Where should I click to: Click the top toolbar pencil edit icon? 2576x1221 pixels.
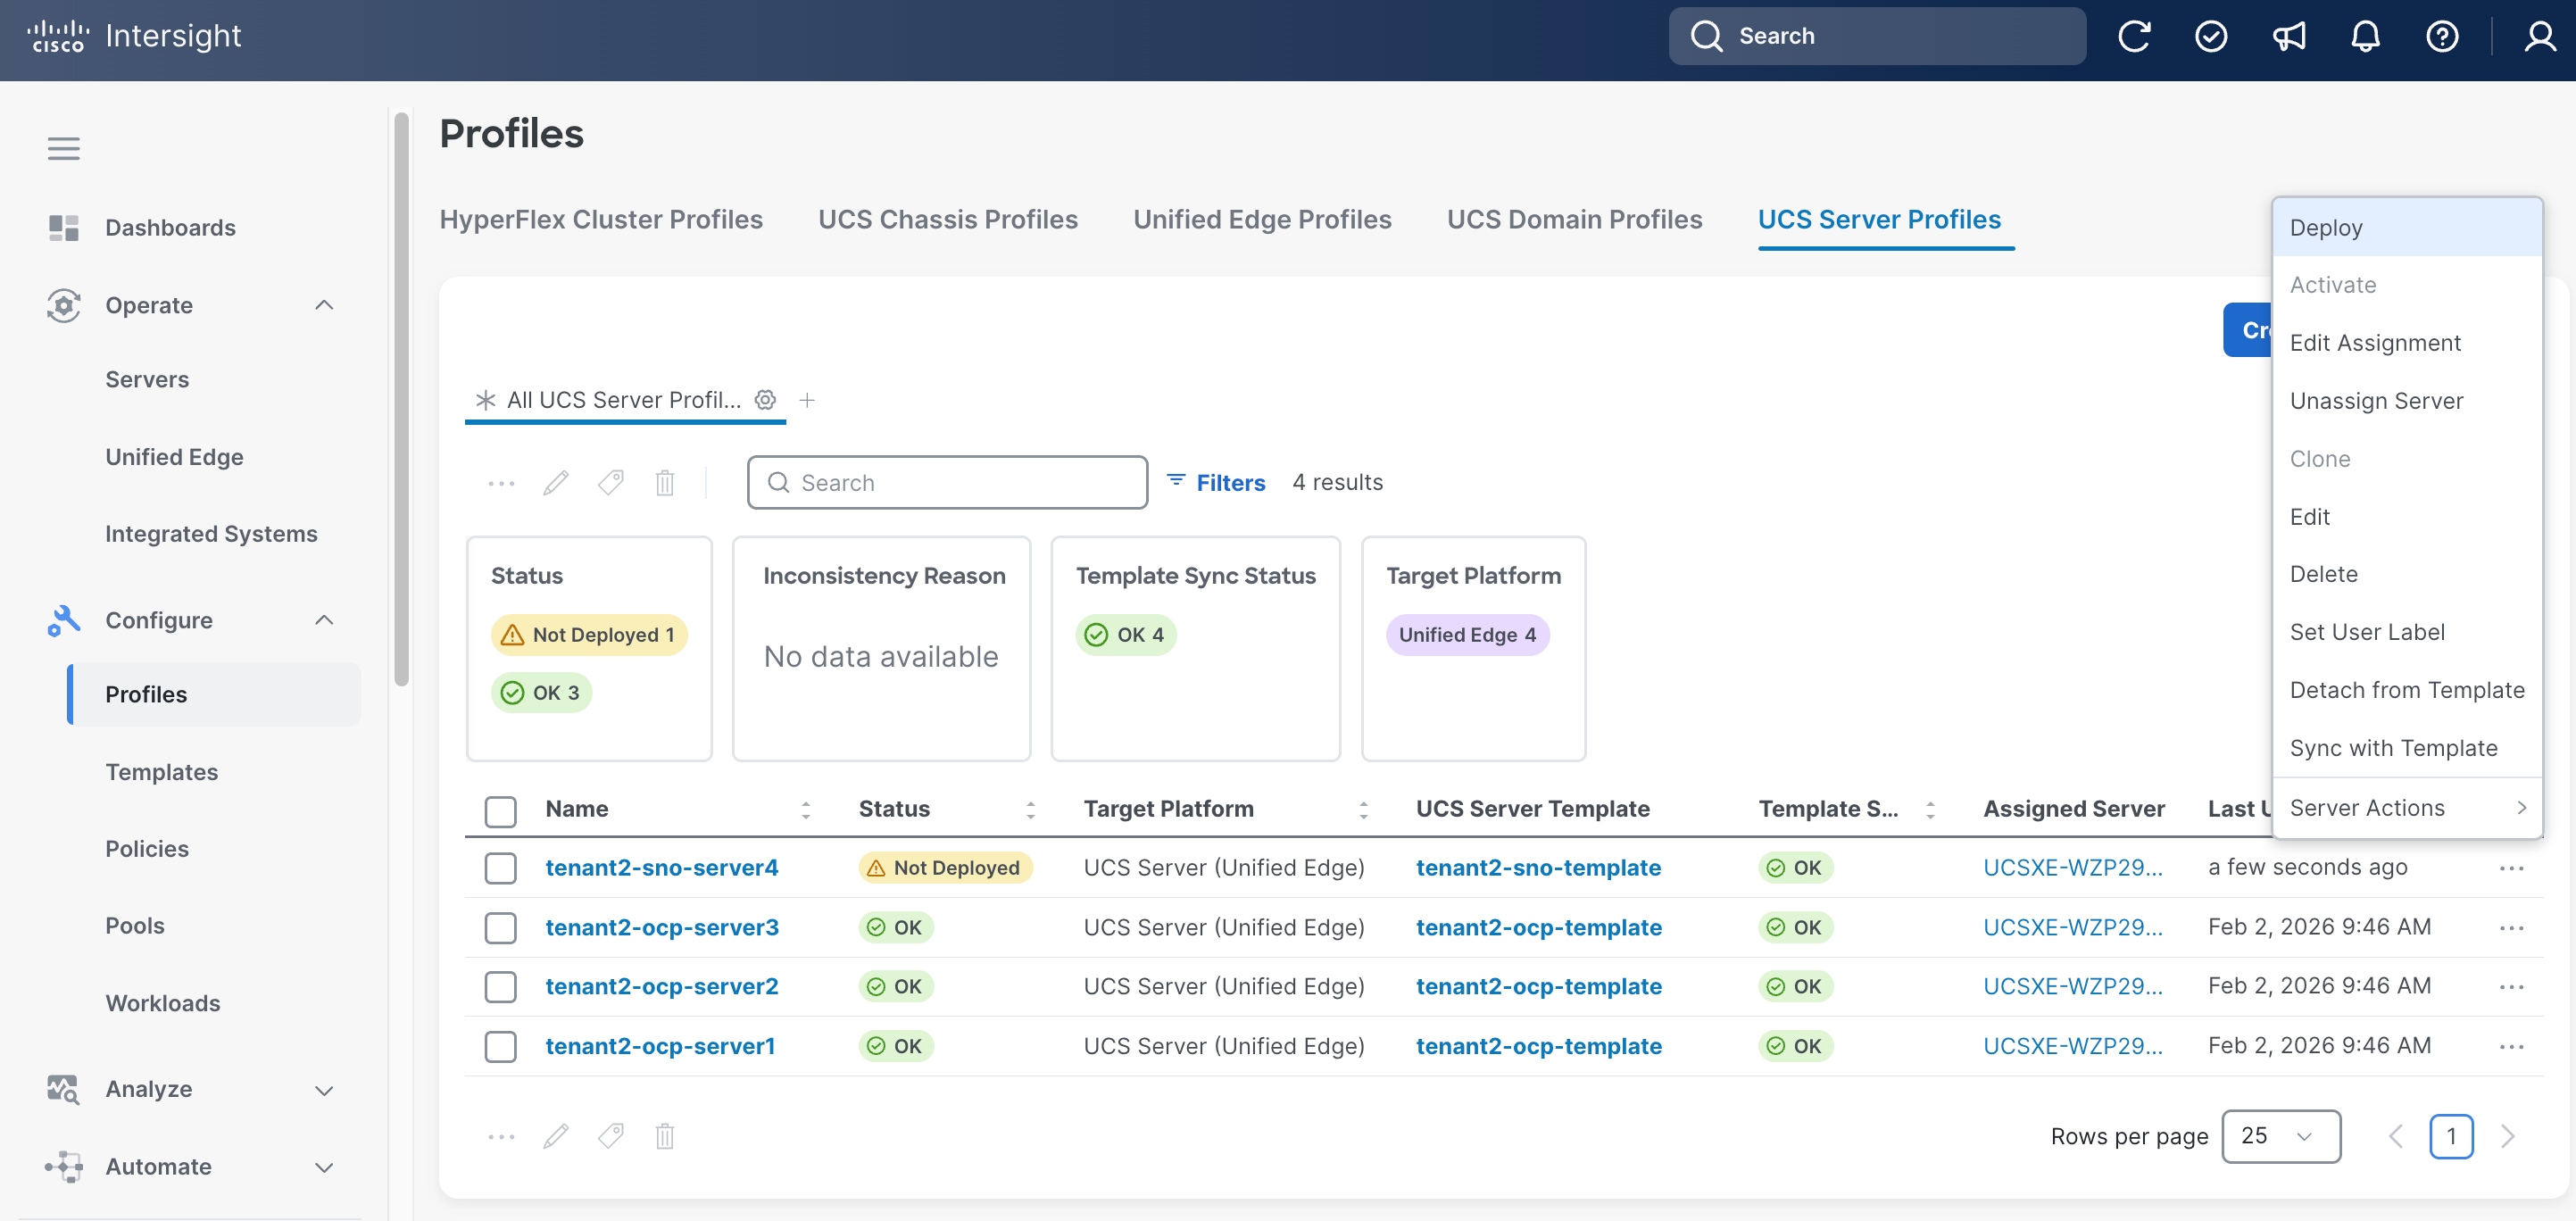(556, 483)
